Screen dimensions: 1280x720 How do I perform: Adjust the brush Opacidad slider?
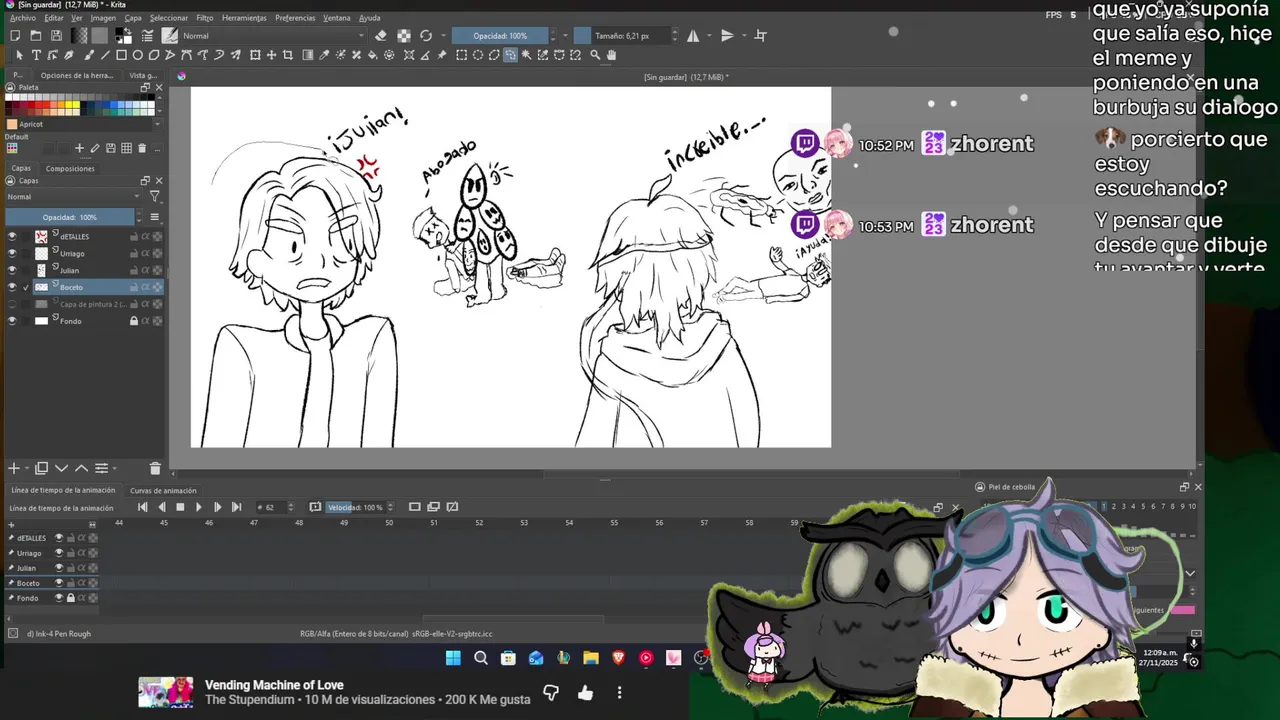tap(501, 35)
